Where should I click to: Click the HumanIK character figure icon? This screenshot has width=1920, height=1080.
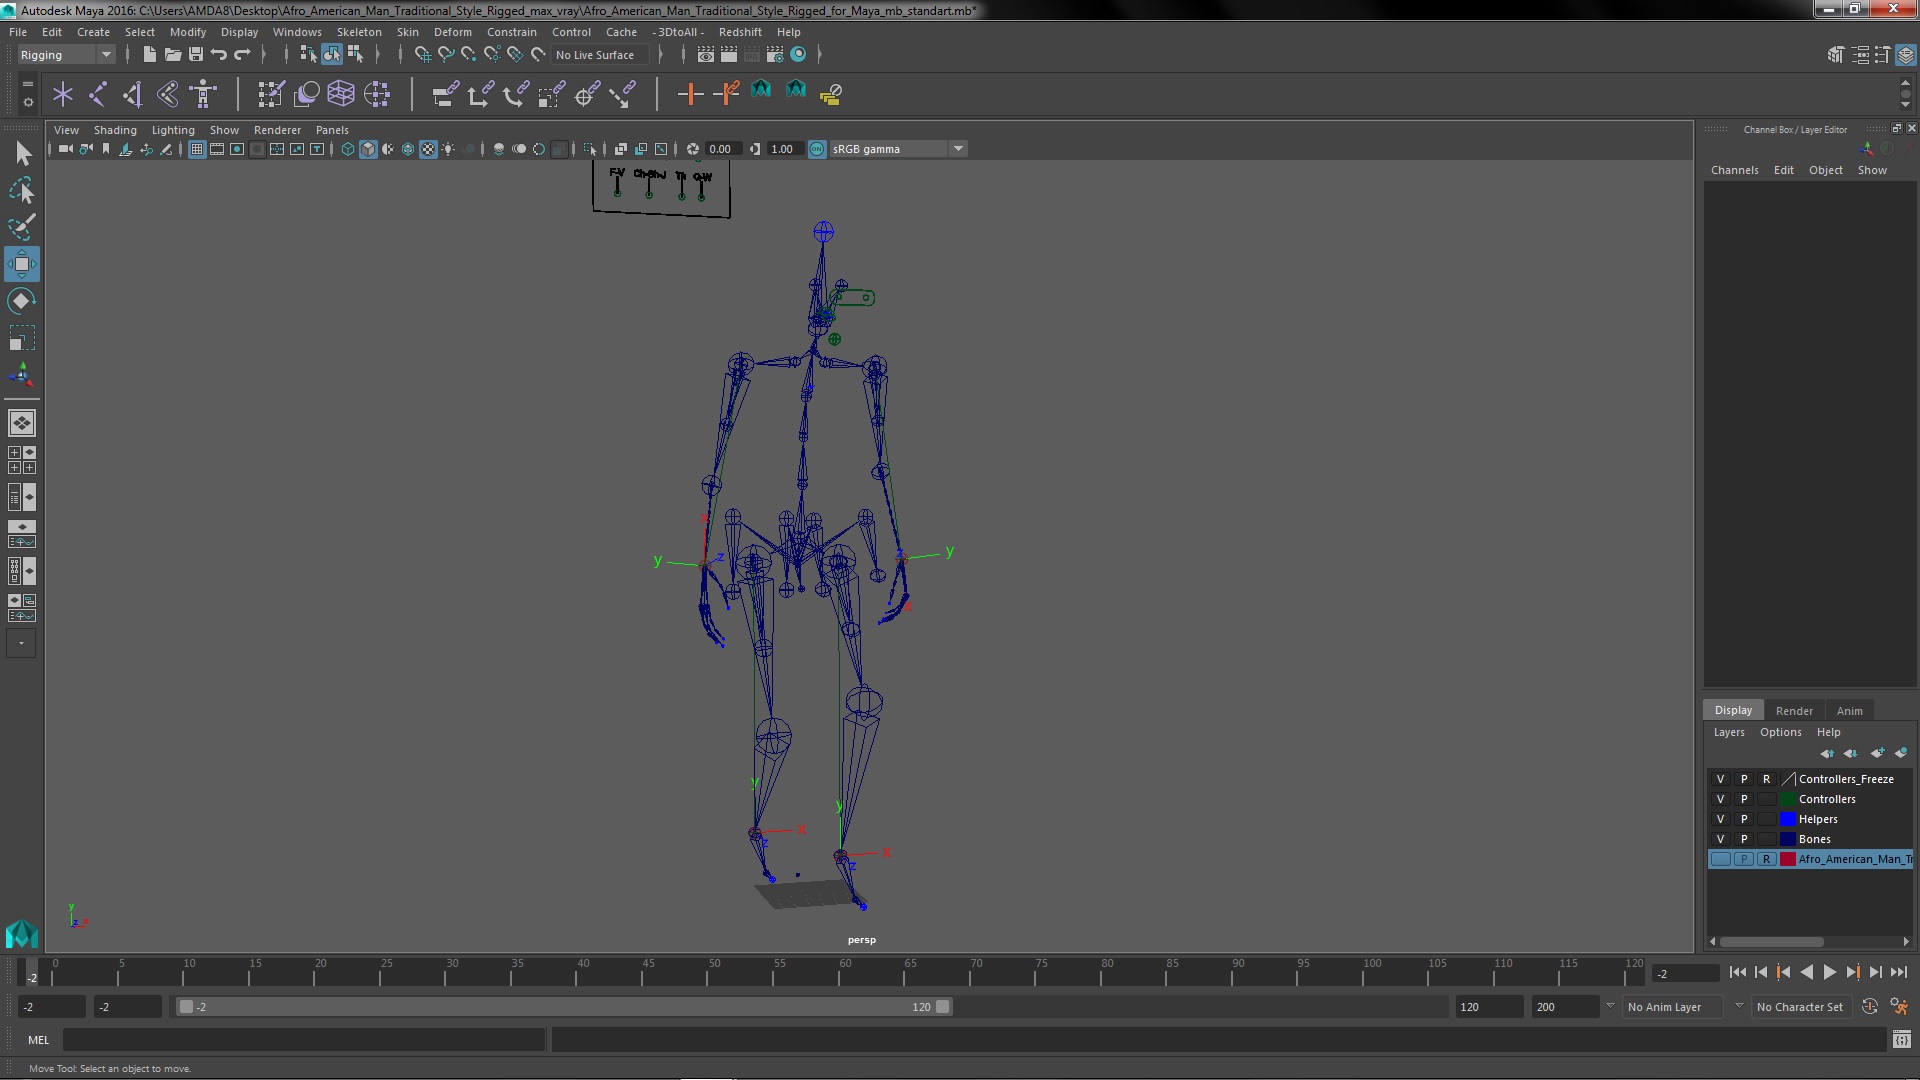click(204, 94)
